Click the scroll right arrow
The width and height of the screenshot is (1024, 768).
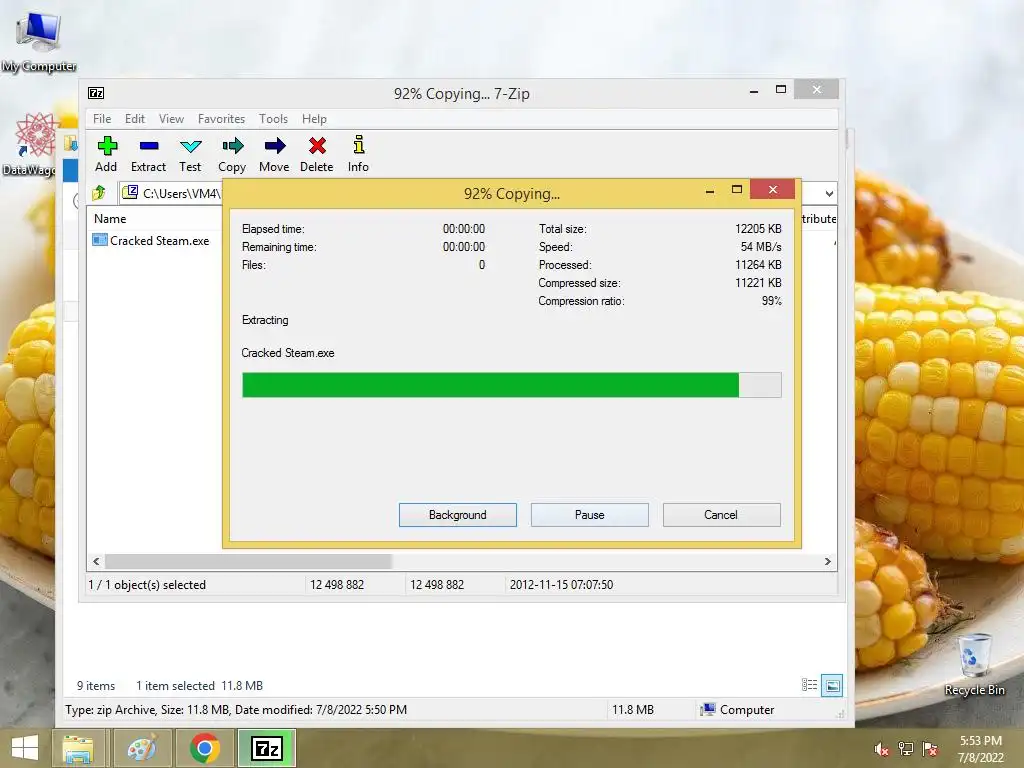(827, 561)
